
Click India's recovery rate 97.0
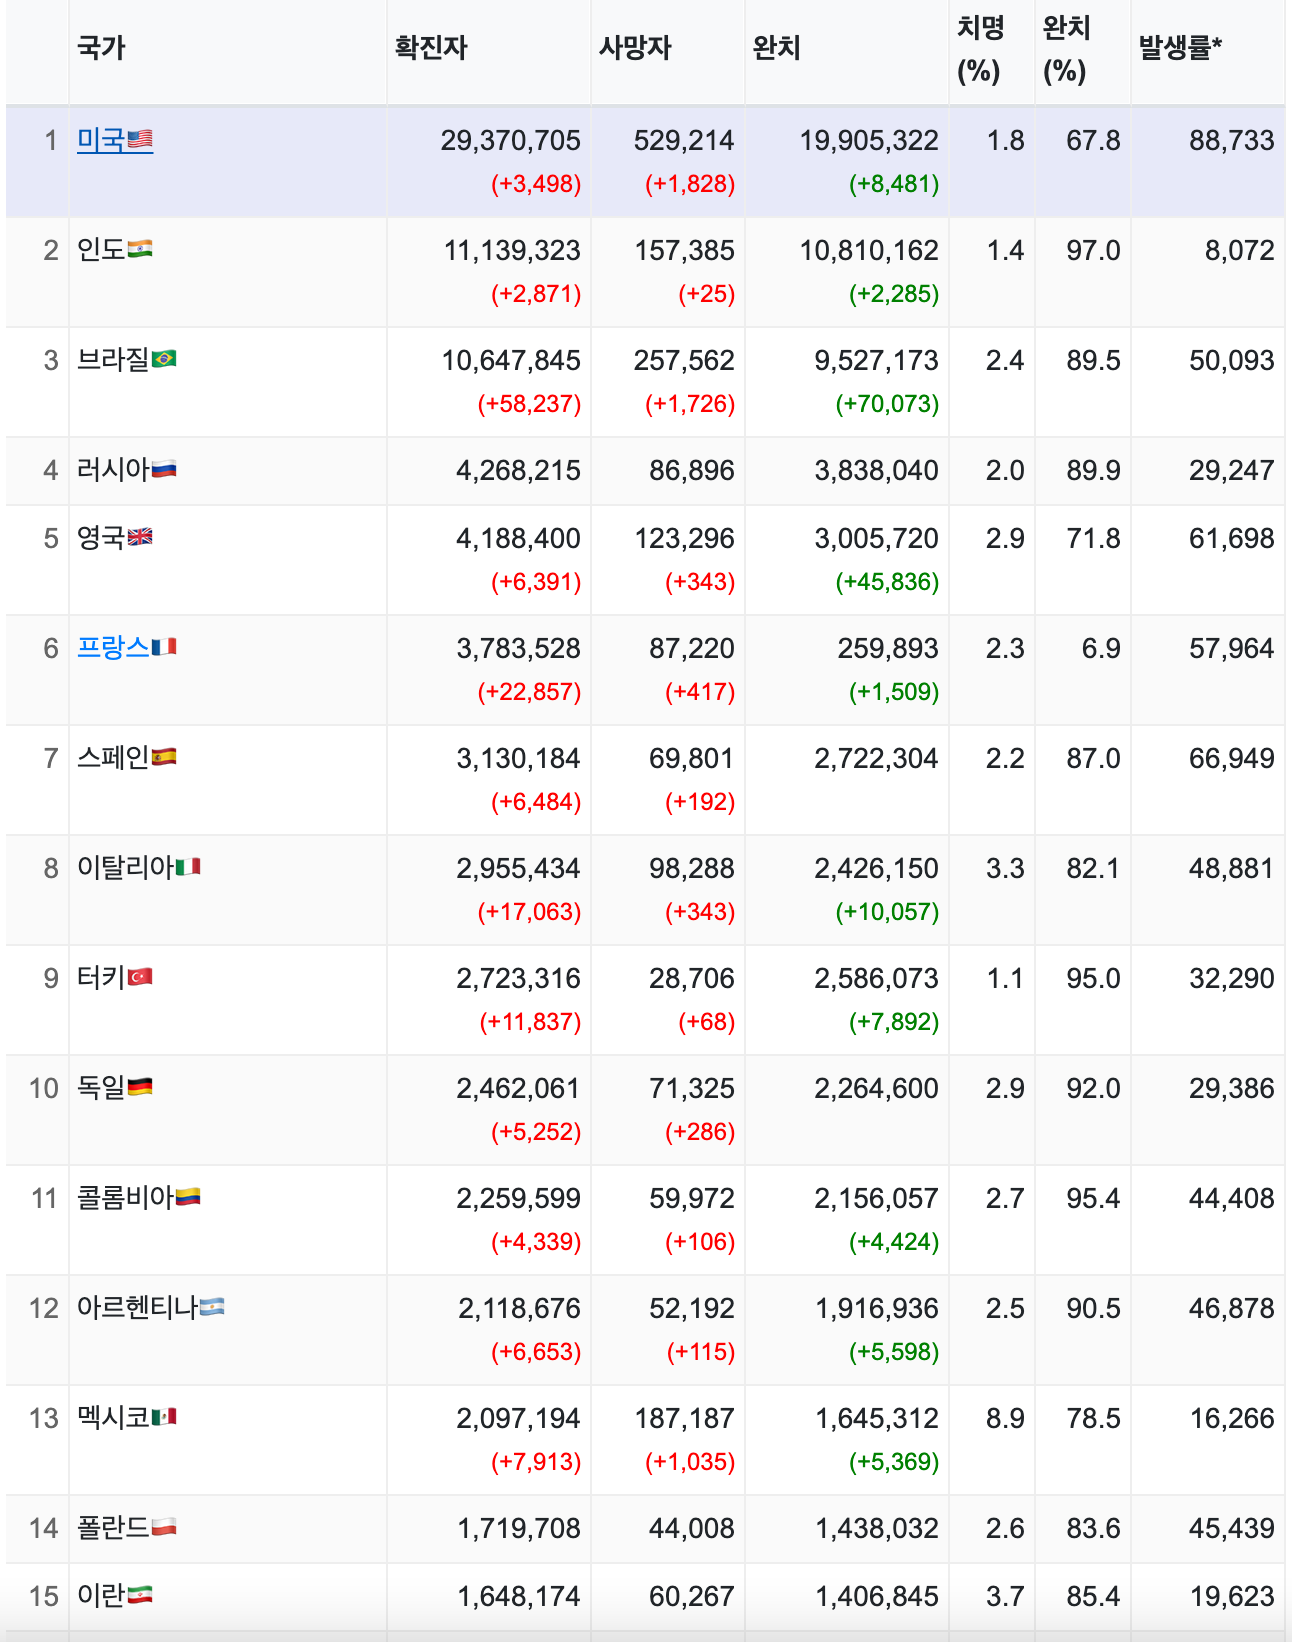coord(1093,250)
